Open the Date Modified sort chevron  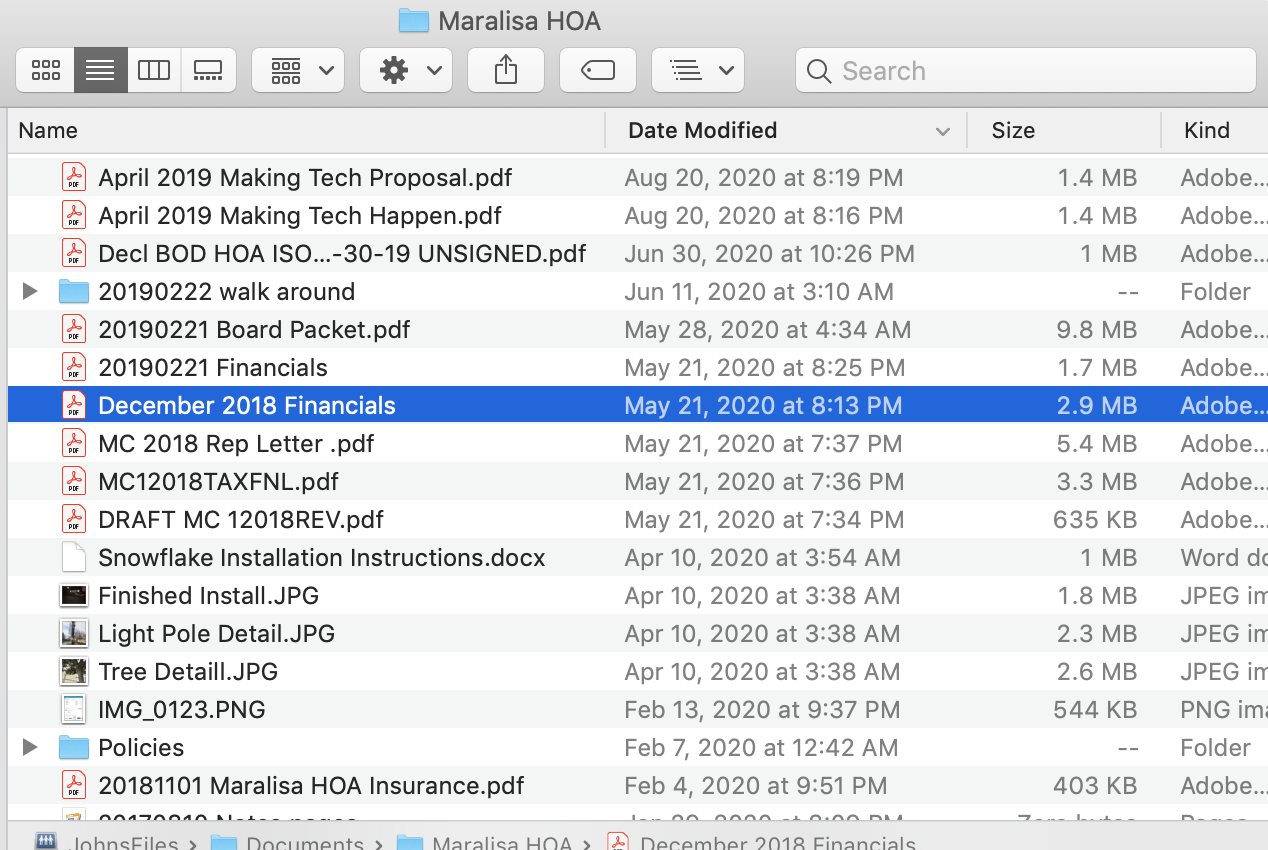[941, 131]
